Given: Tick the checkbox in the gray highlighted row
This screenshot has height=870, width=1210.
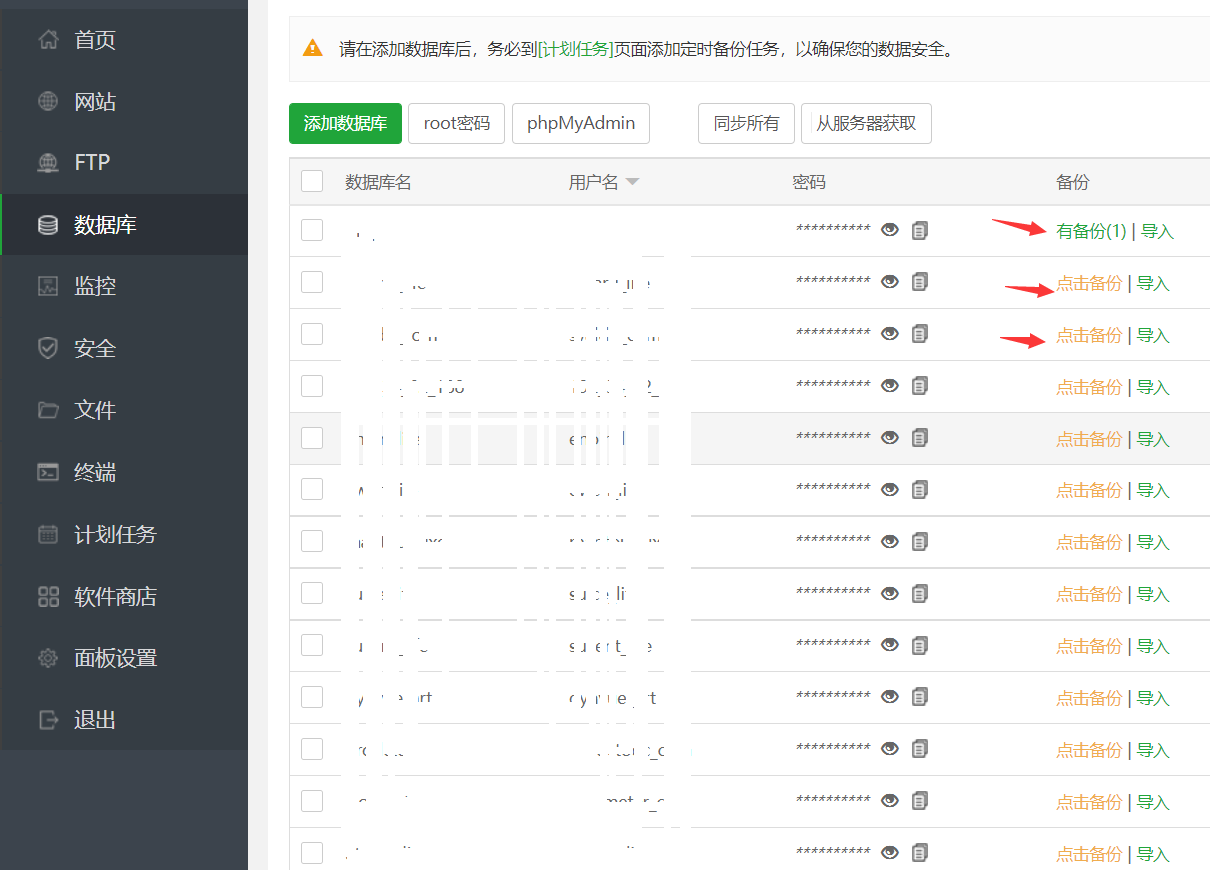Looking at the screenshot, I should click(312, 437).
